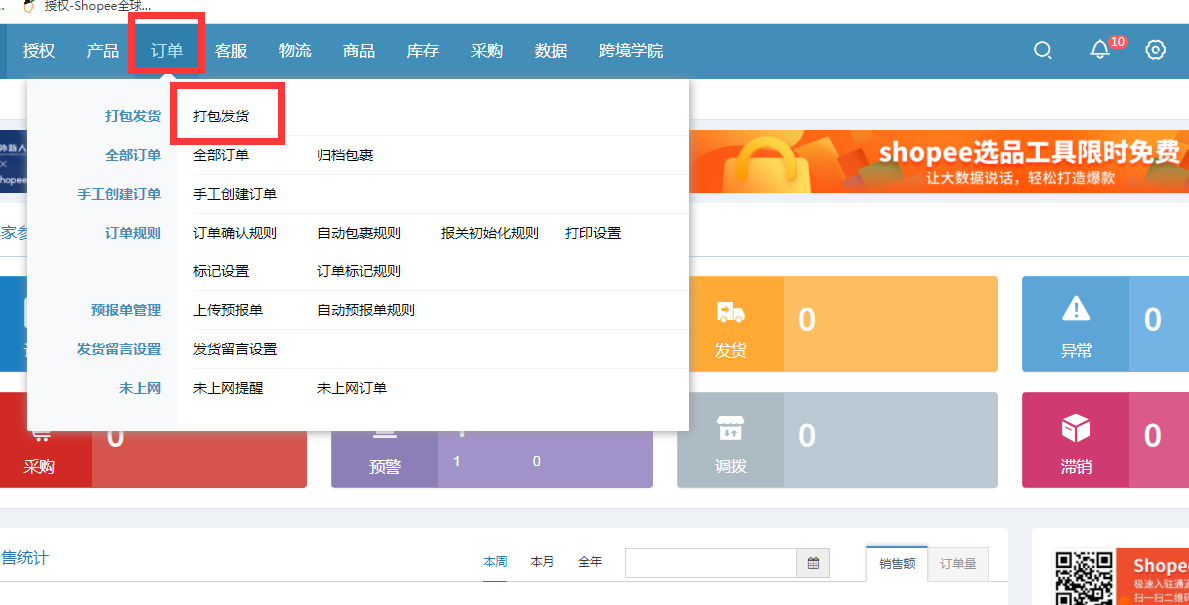Select the 销售额 tab

click(x=897, y=563)
